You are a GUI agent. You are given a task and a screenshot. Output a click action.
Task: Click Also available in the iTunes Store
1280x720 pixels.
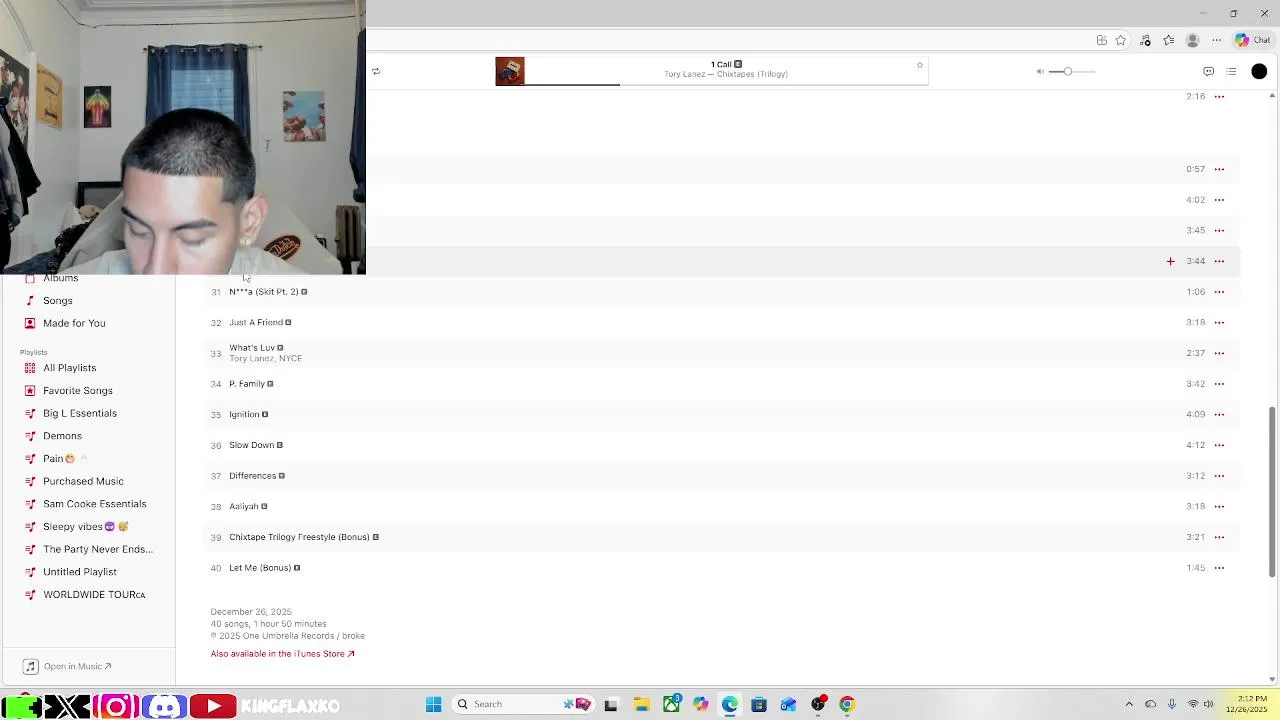click(x=282, y=654)
